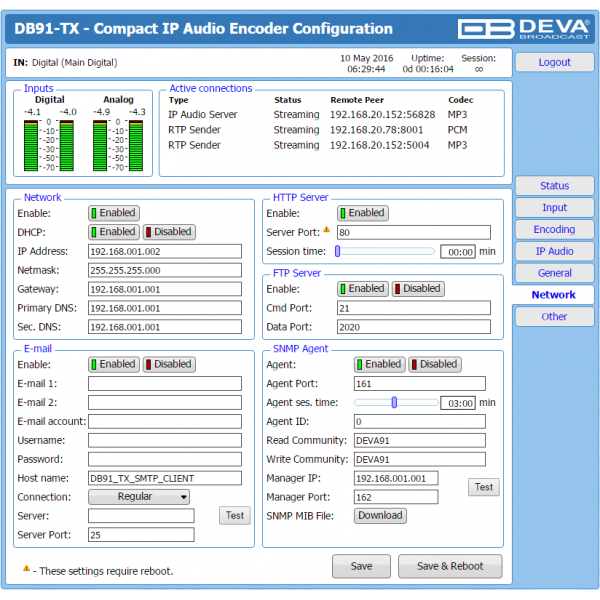This screenshot has width=600, height=600.
Task: Open the Input tab
Action: click(x=554, y=208)
